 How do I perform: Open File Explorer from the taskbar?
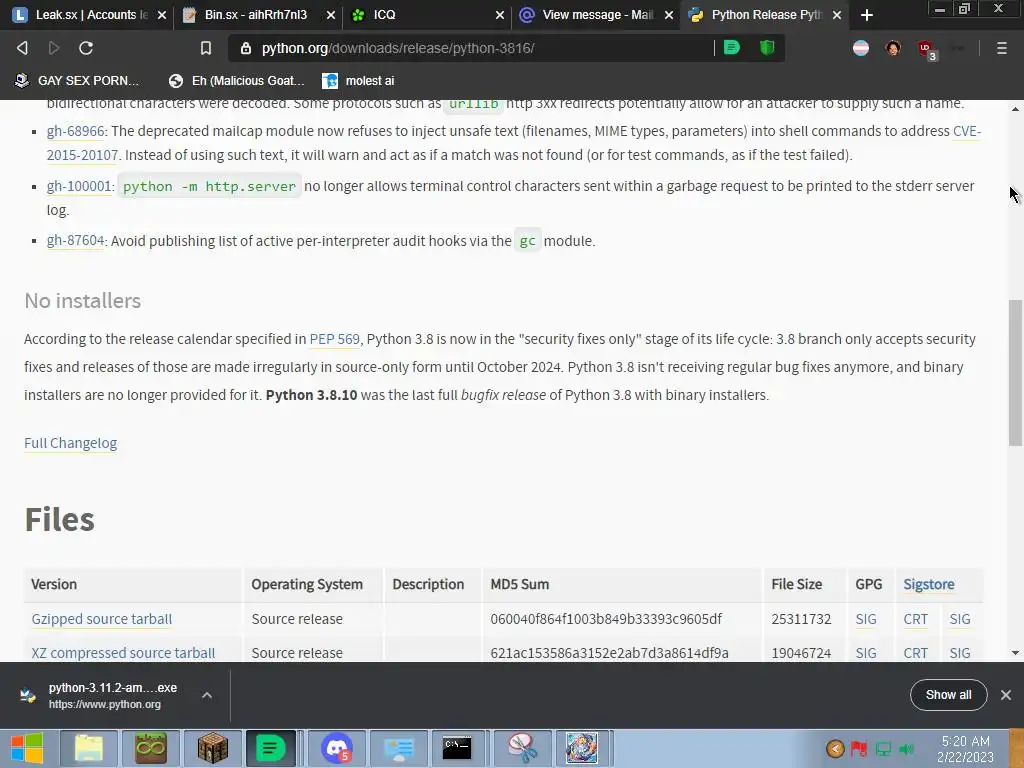tap(89, 748)
